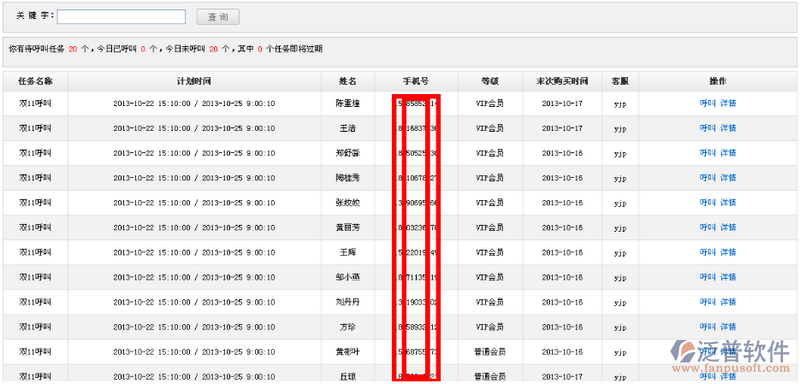Click the 关键字 keyword input field
Image resolution: width=800 pixels, height=384 pixels.
point(121,17)
